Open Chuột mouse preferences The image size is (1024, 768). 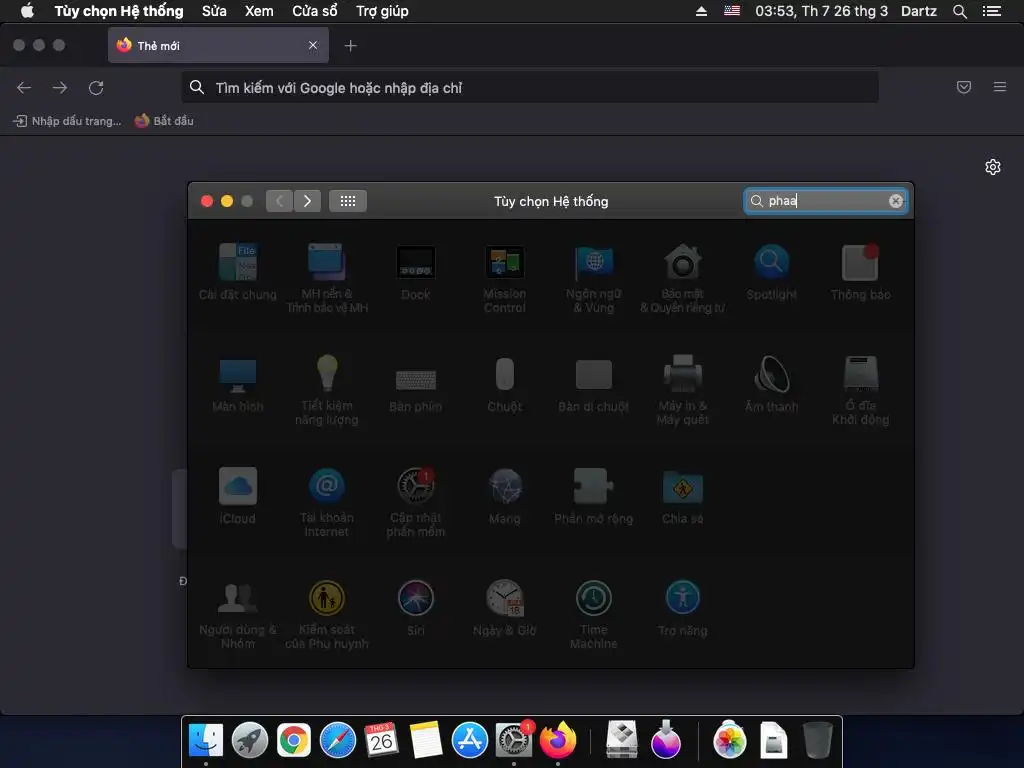click(504, 384)
